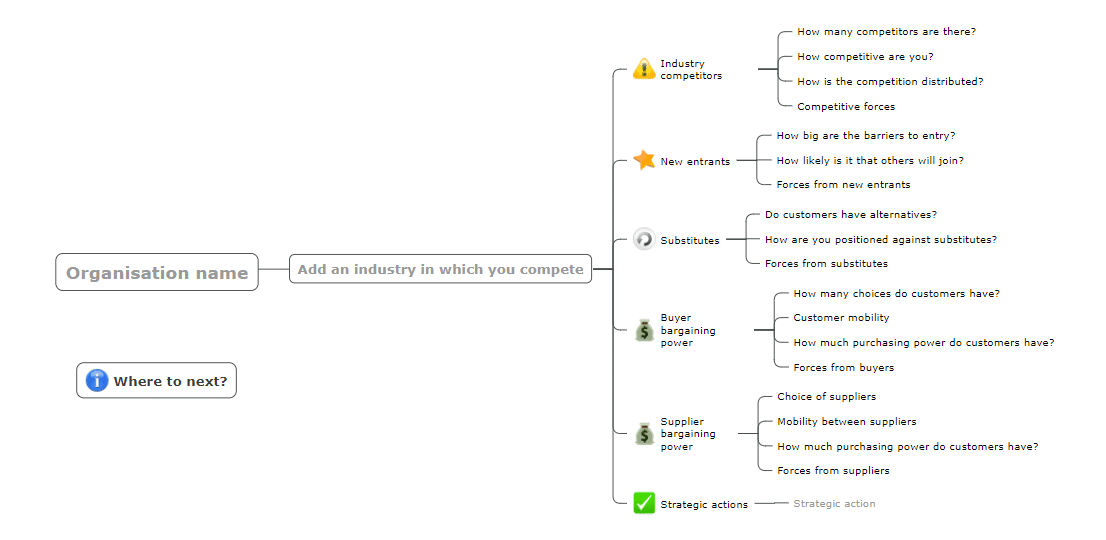Screen dimensions: 1106x540
Task: Select the 'Add an industry in which you compete' node
Action: 440,269
